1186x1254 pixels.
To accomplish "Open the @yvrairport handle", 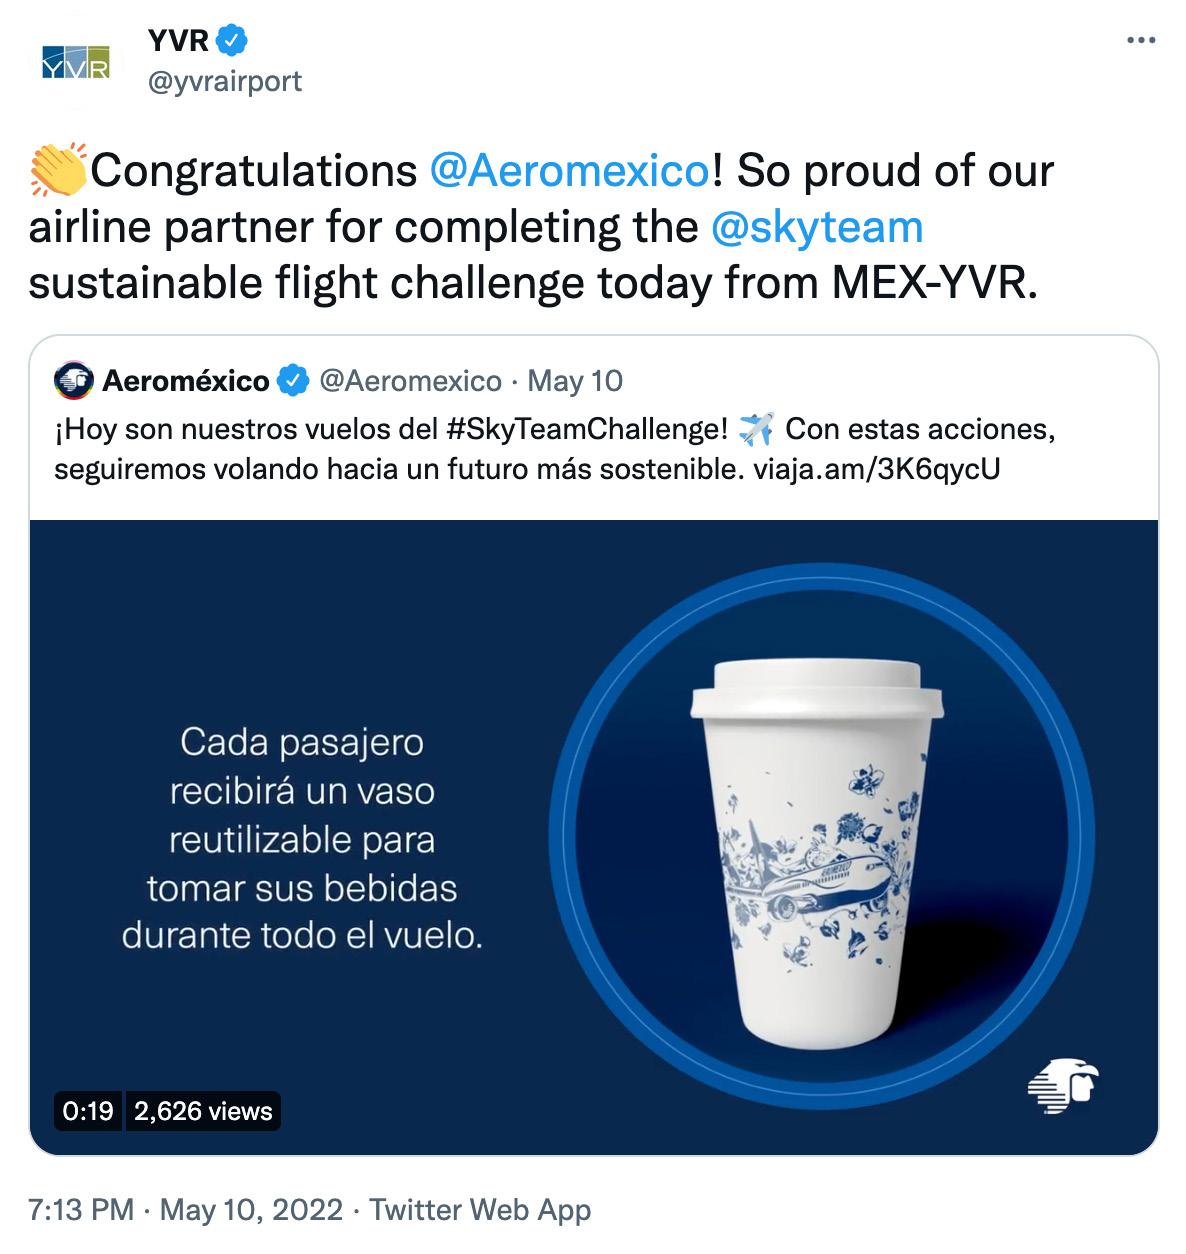I will (x=224, y=81).
